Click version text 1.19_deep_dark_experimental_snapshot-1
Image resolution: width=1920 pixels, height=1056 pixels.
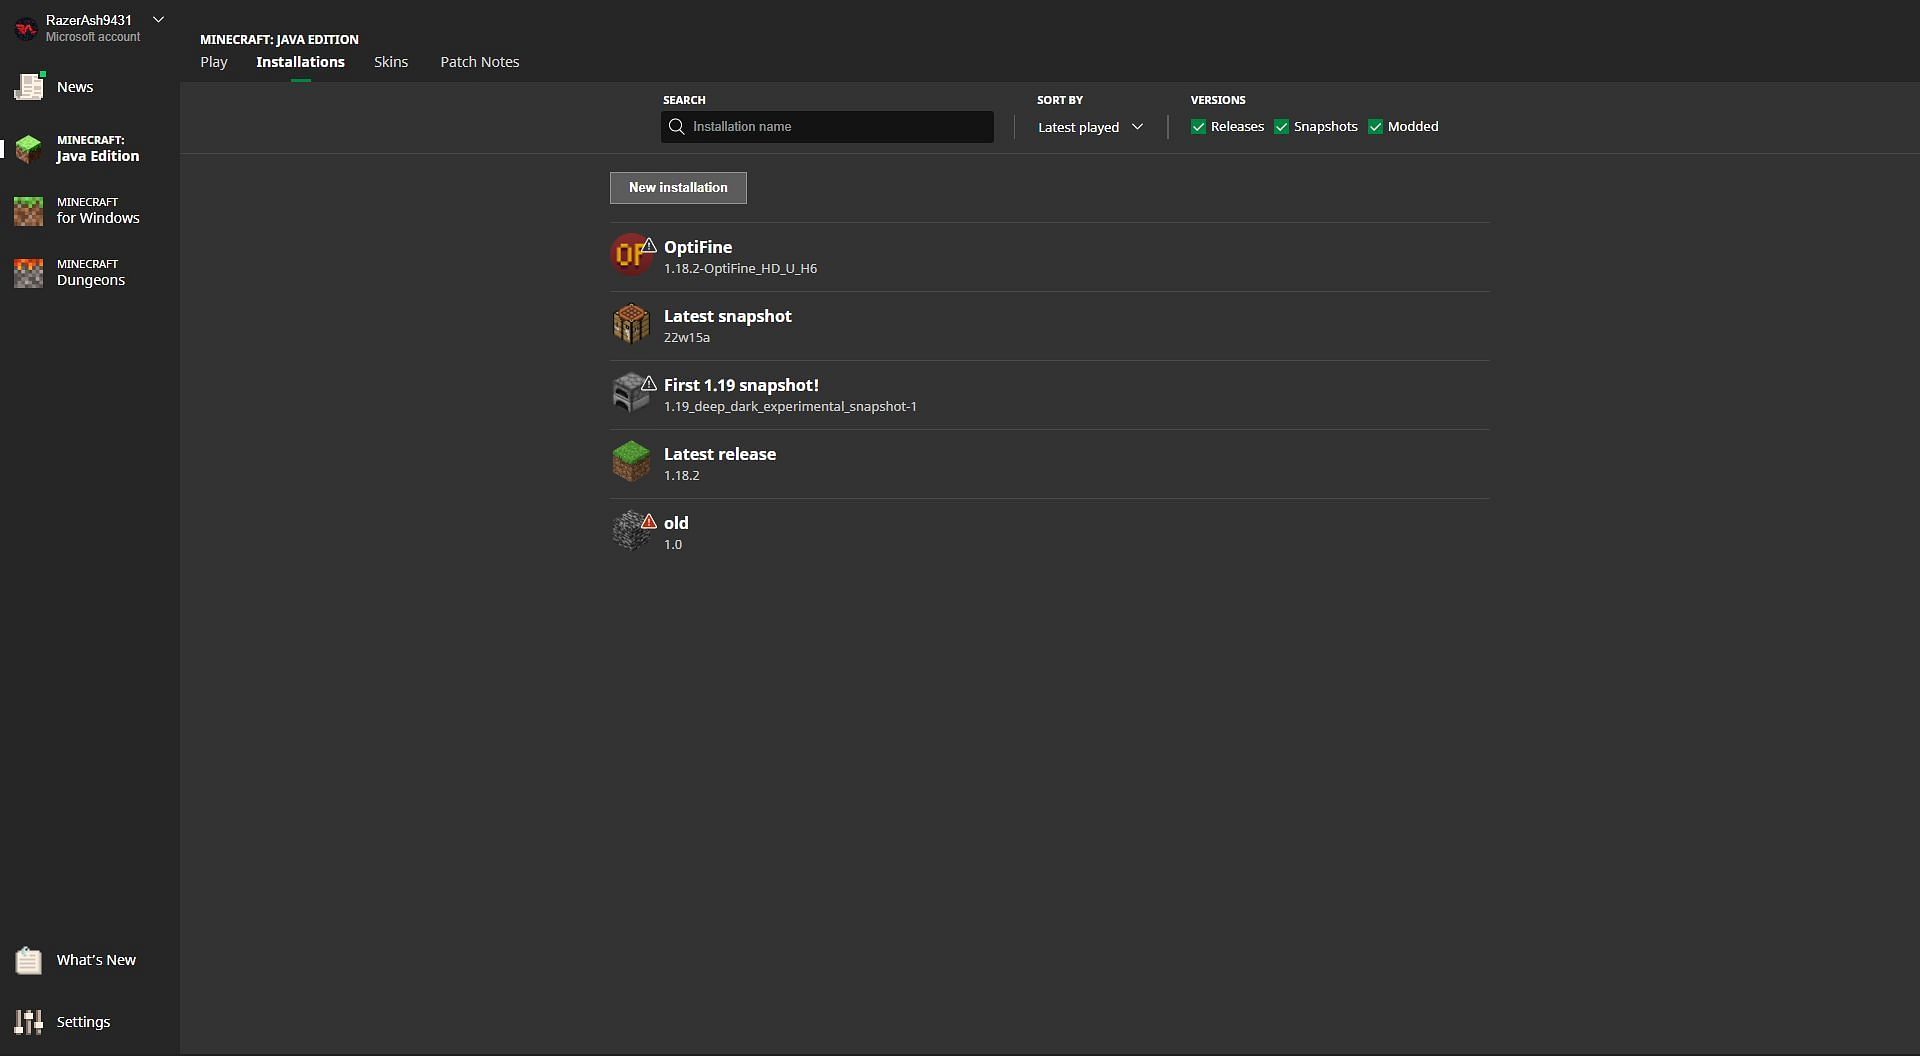790,407
